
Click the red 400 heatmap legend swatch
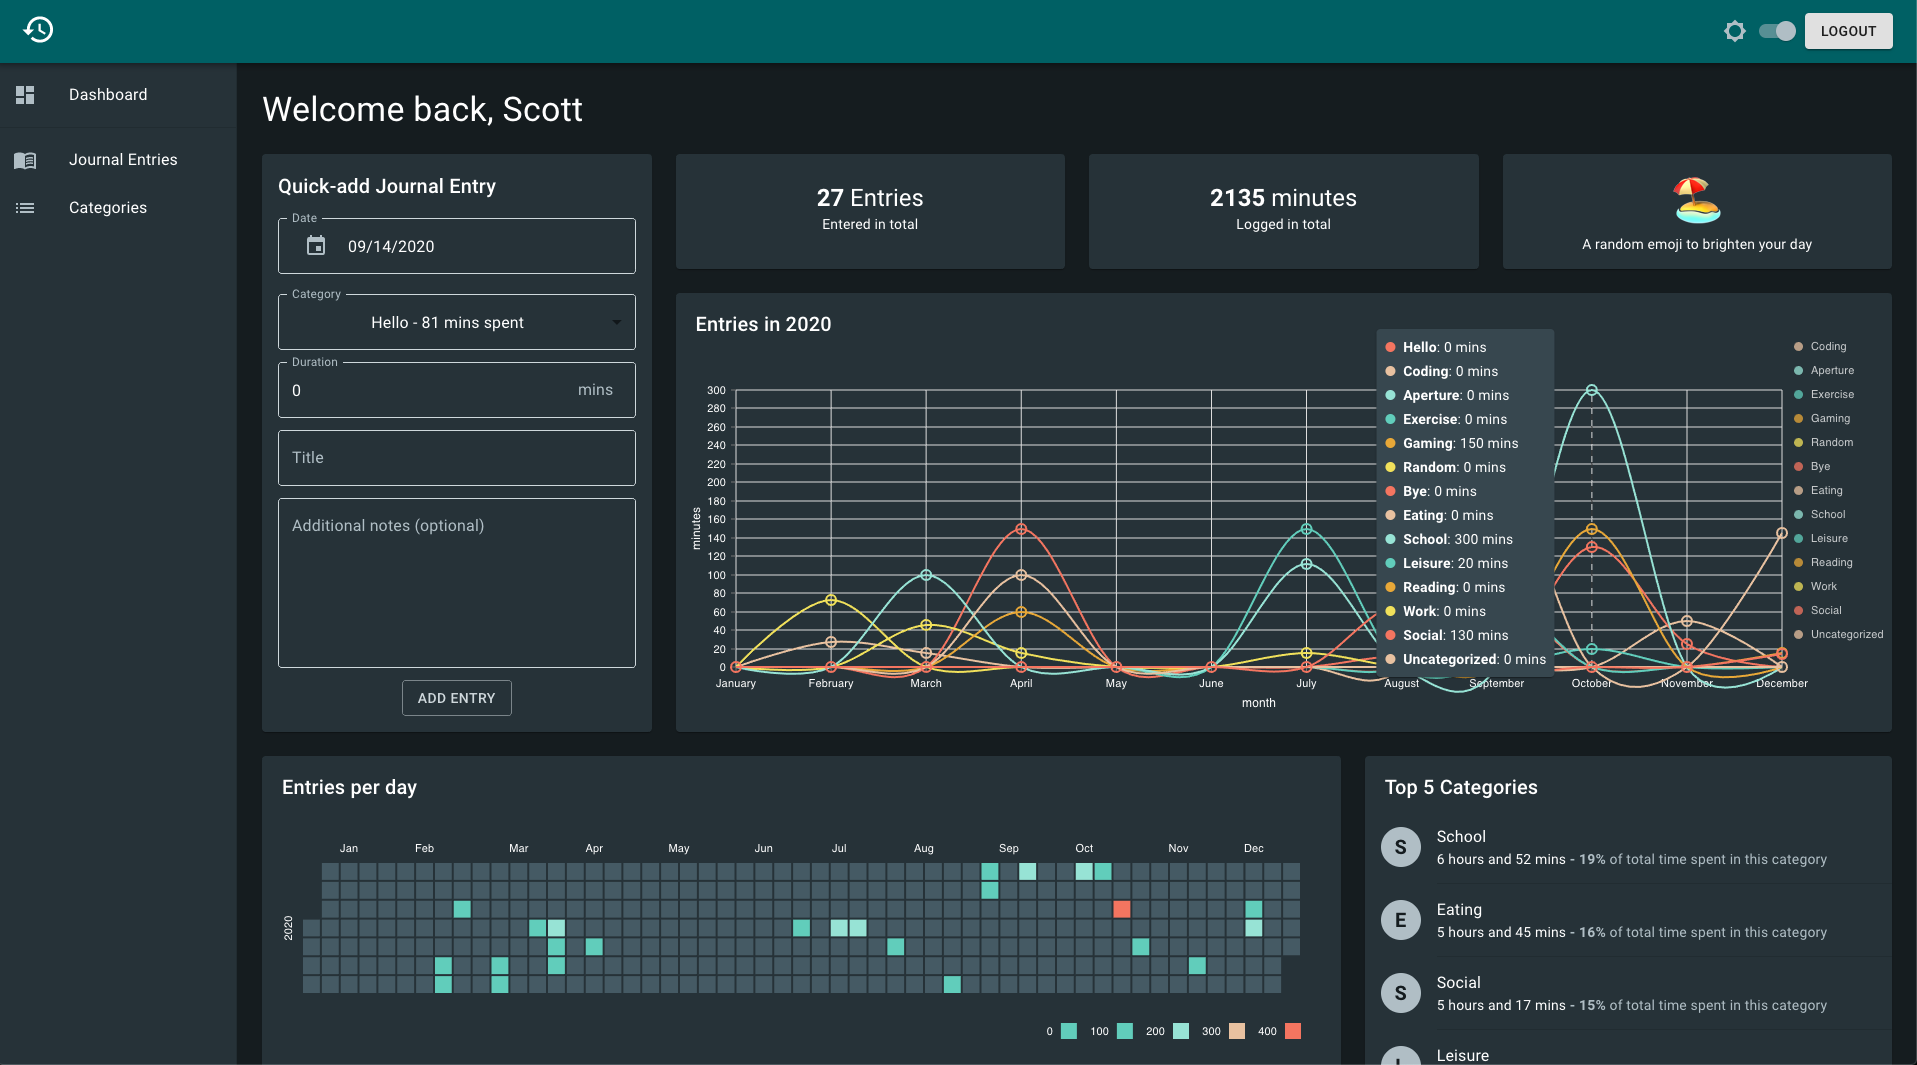click(1293, 1031)
